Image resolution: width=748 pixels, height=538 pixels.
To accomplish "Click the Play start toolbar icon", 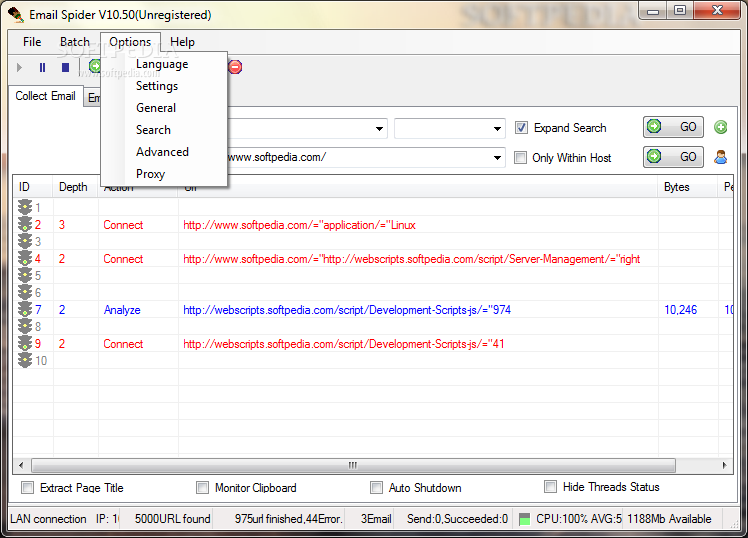I will [x=20, y=67].
